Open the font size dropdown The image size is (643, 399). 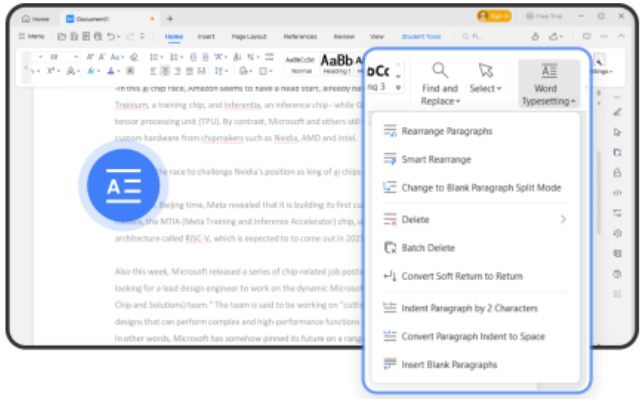75,57
